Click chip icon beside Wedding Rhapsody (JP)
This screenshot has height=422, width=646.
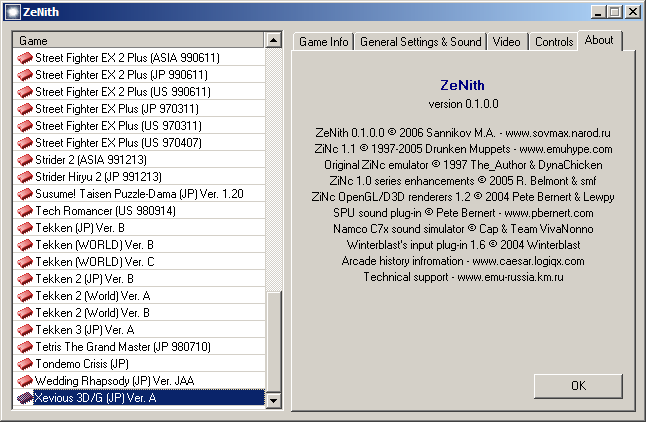click(x=25, y=381)
